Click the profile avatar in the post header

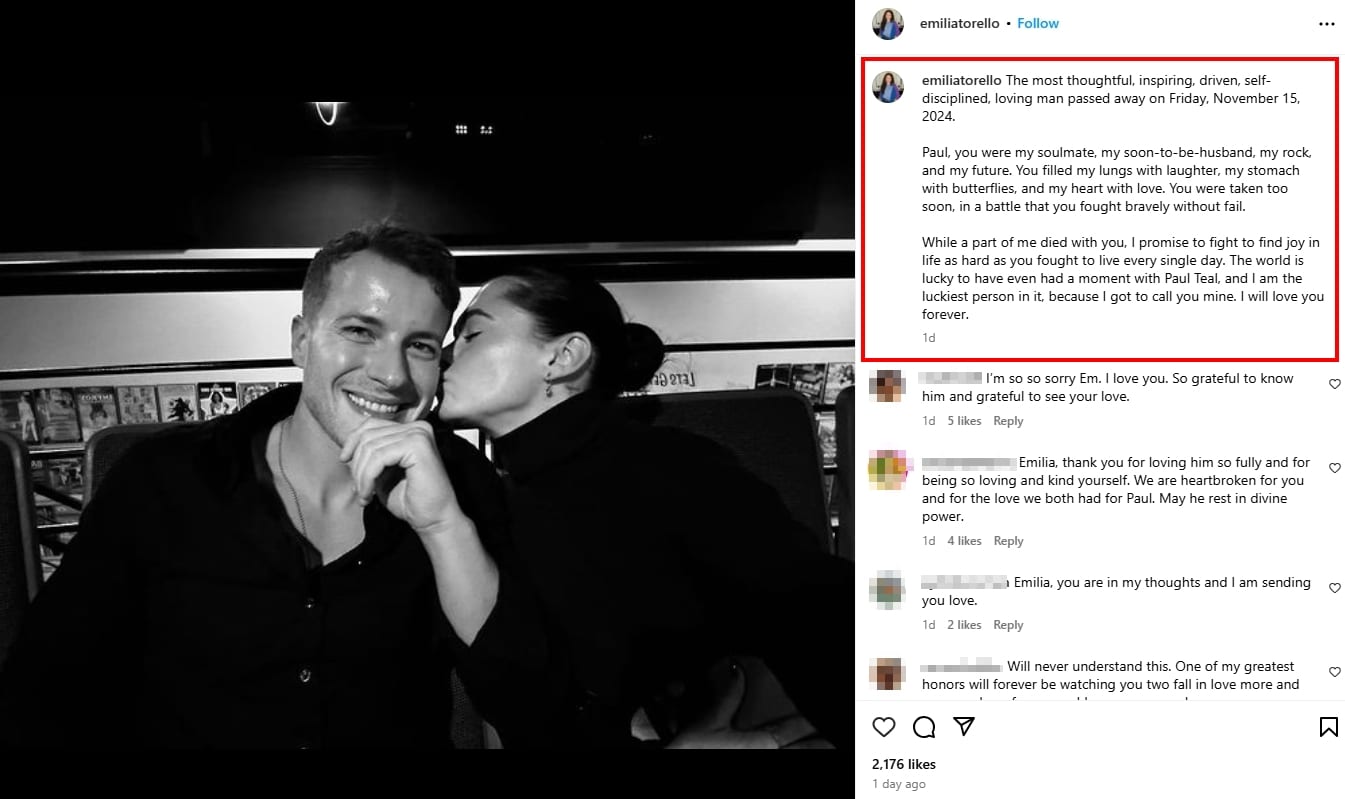point(888,24)
